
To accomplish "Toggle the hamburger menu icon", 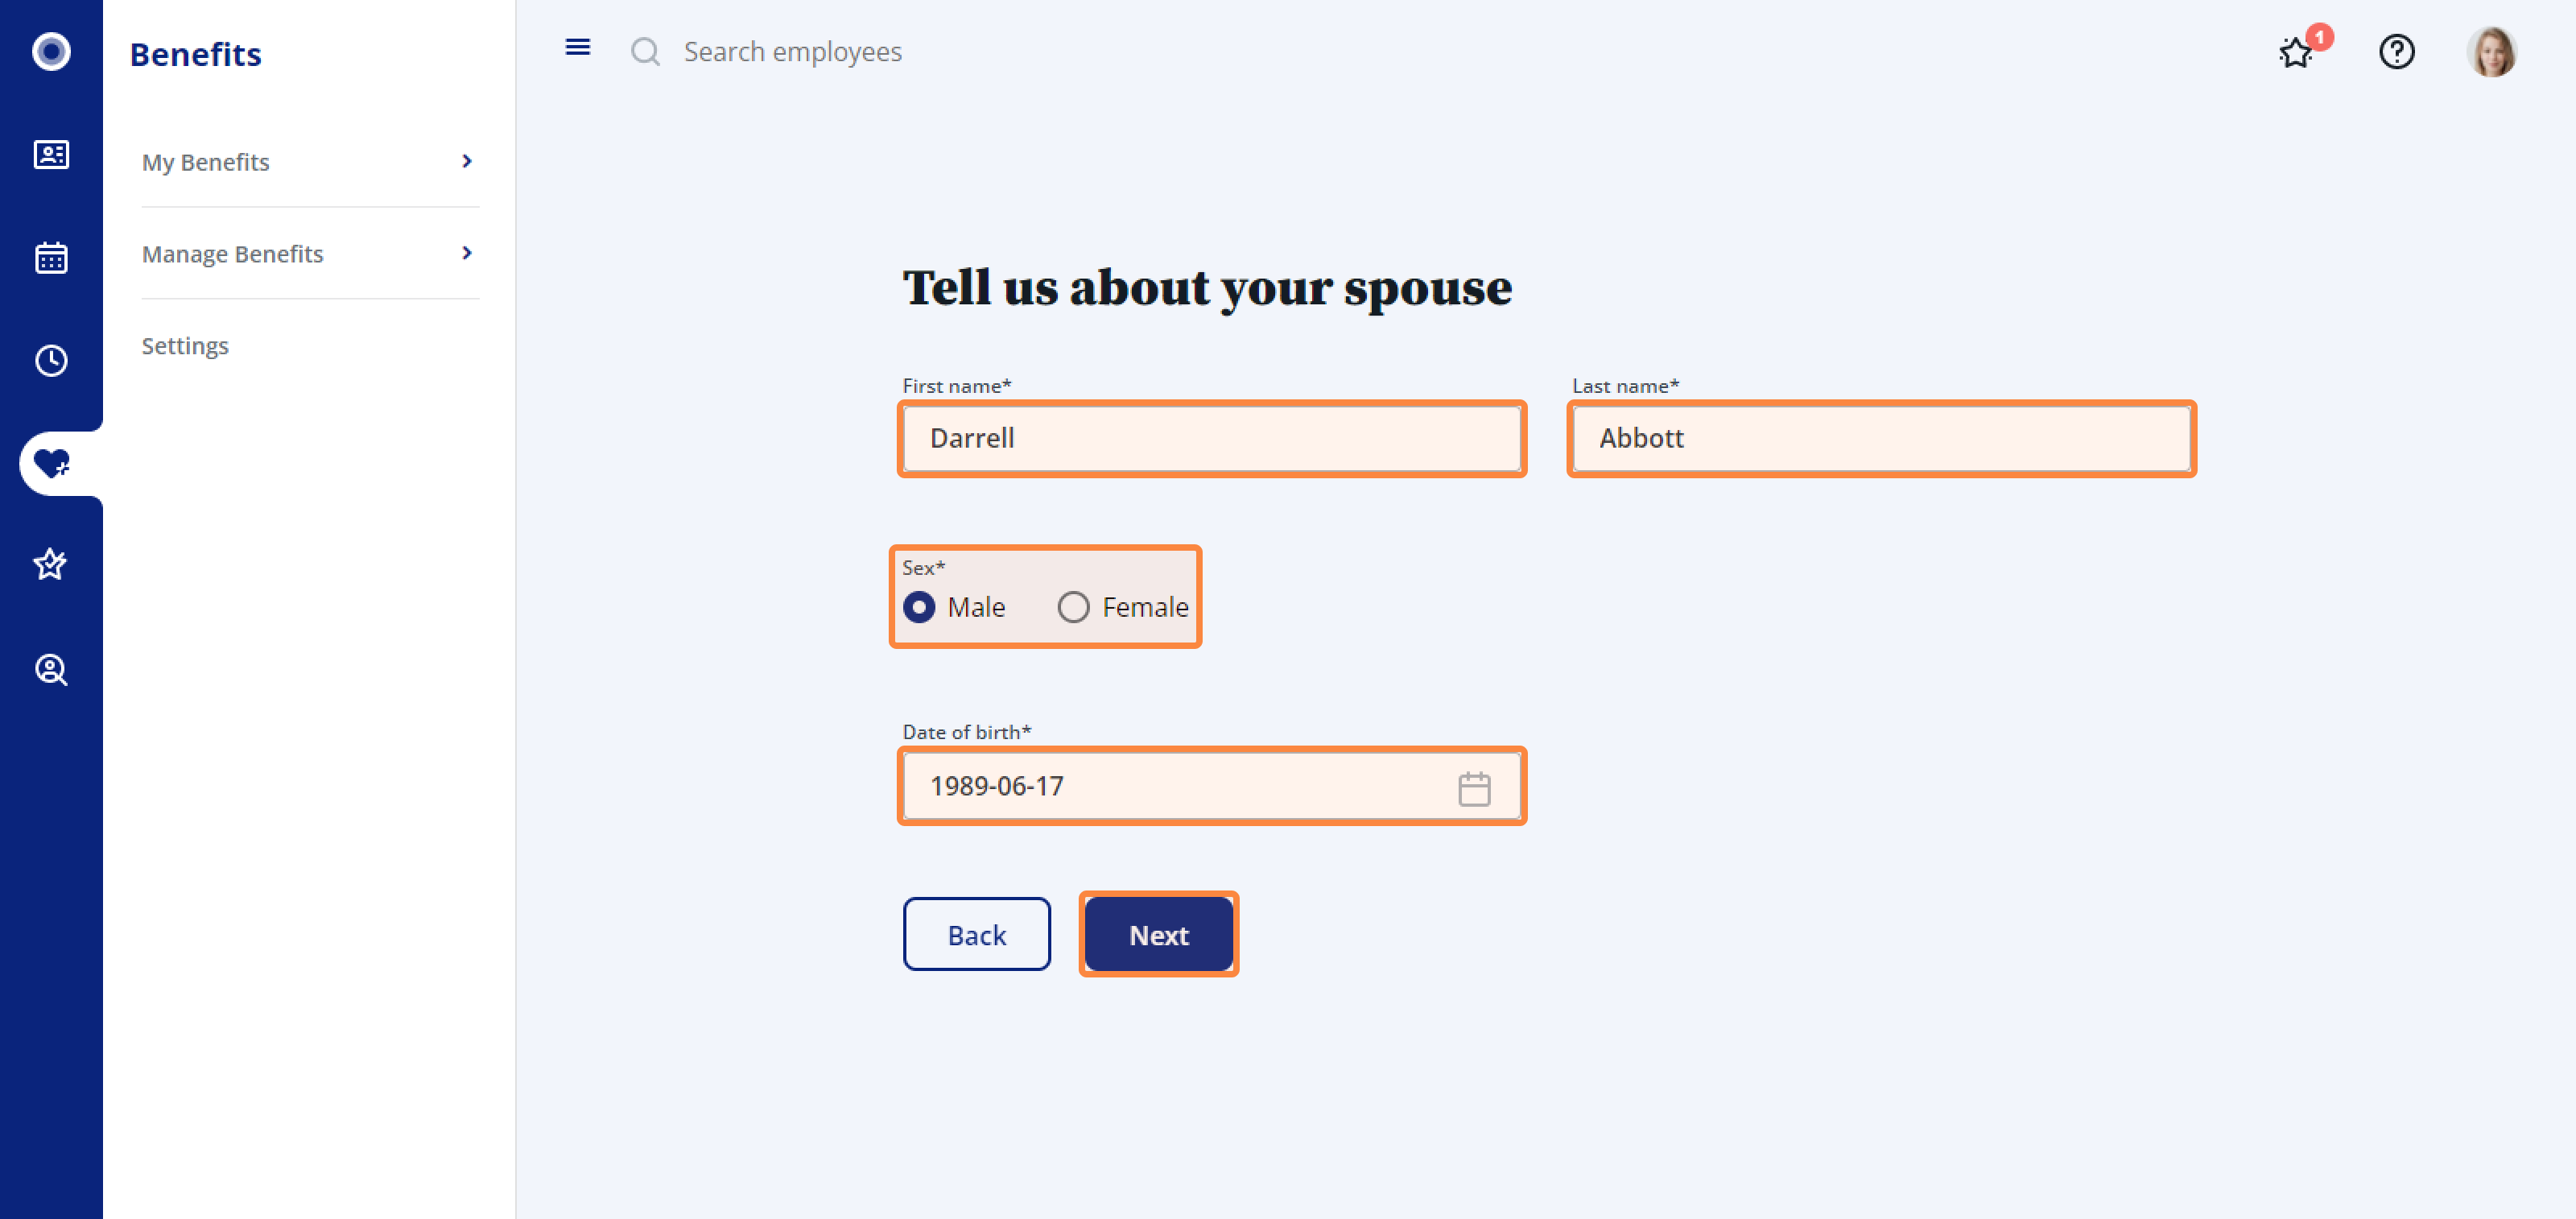I will click(578, 47).
